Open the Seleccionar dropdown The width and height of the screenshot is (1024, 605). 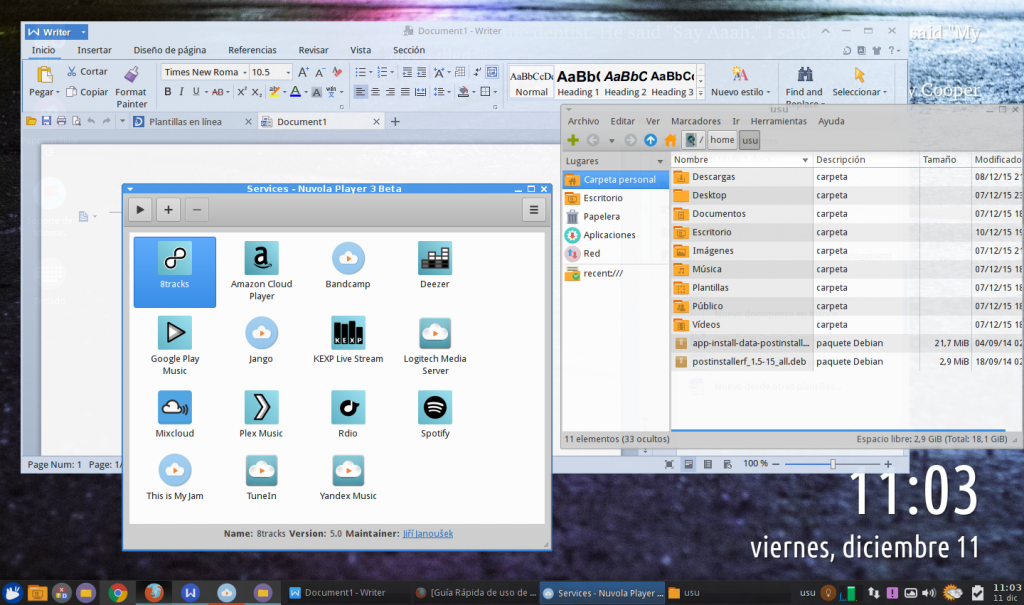[885, 92]
